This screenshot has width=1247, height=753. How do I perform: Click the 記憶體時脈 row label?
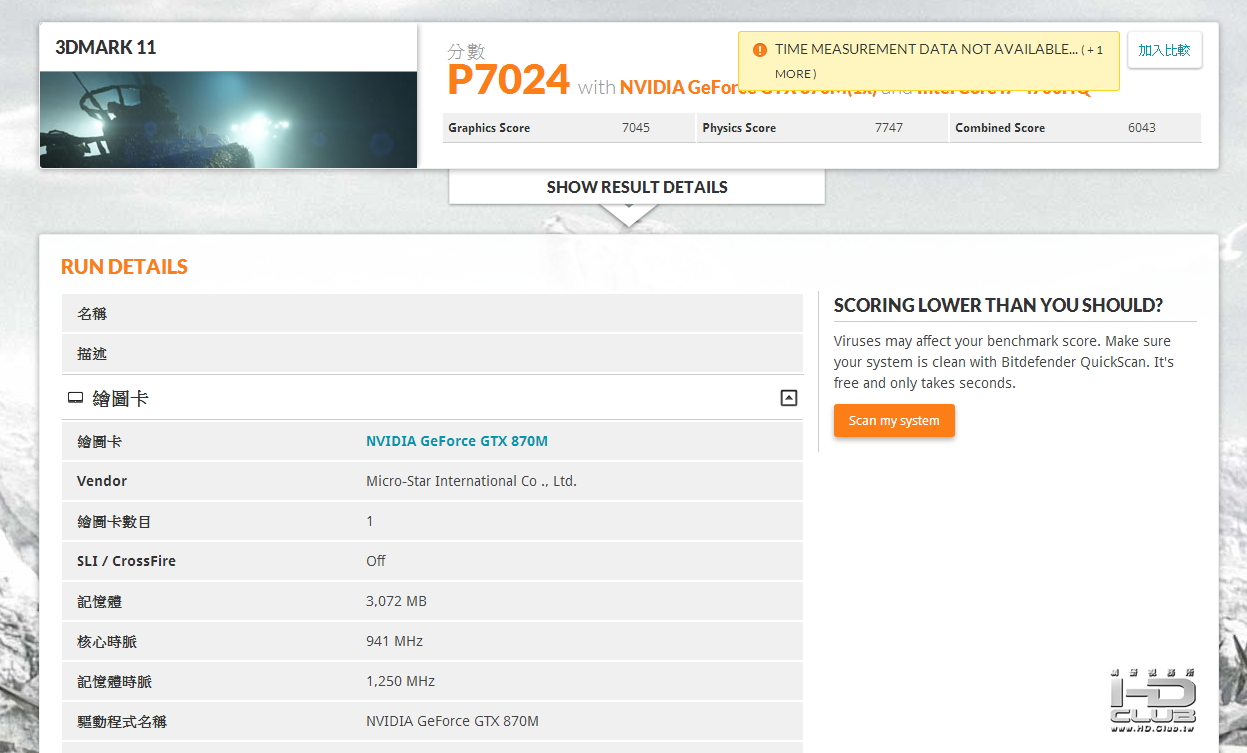point(114,681)
